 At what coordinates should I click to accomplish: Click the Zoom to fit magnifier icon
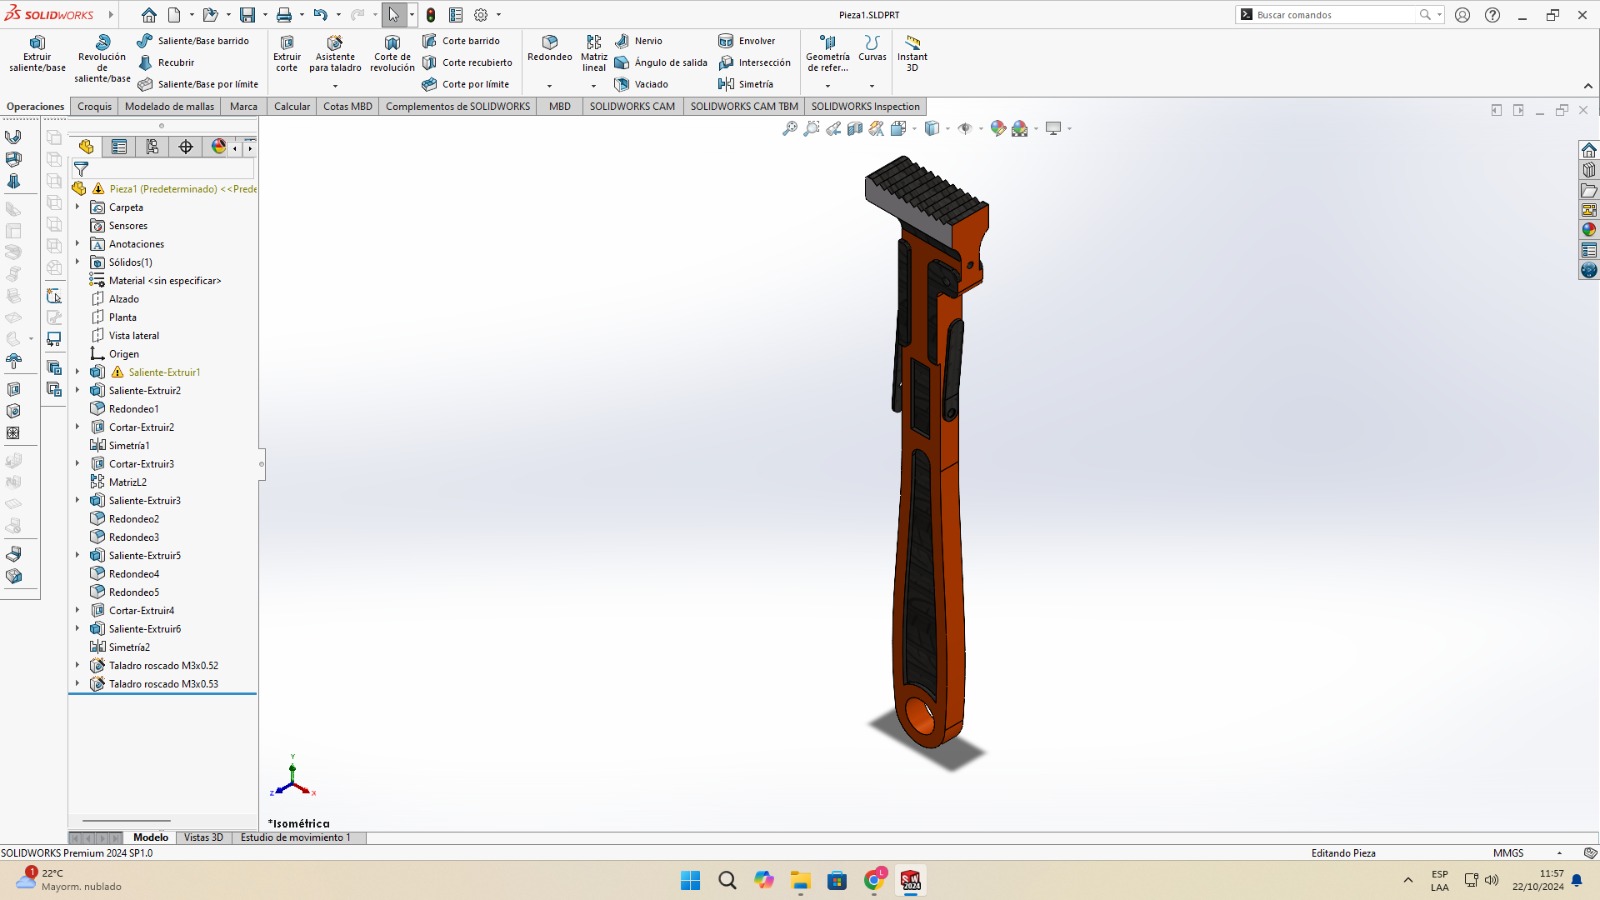(790, 129)
